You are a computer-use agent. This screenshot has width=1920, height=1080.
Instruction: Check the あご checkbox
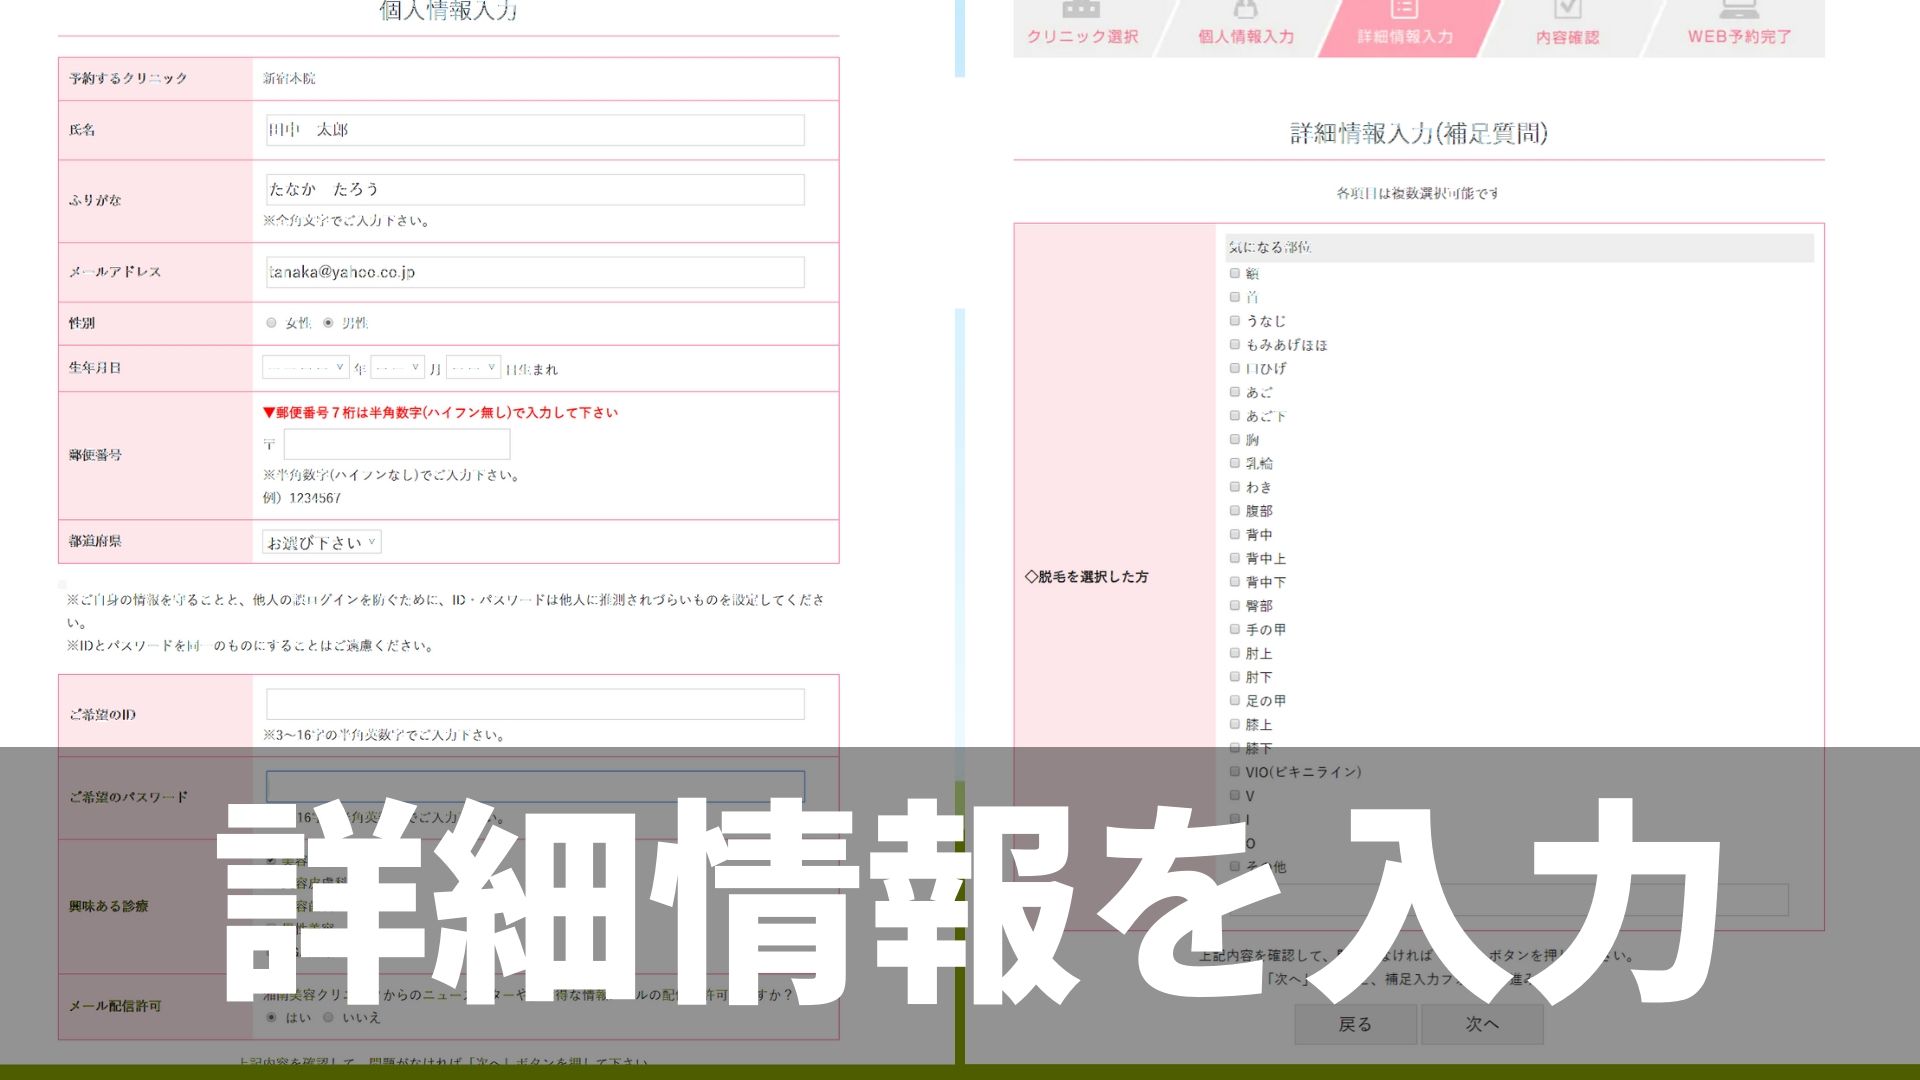click(1235, 392)
